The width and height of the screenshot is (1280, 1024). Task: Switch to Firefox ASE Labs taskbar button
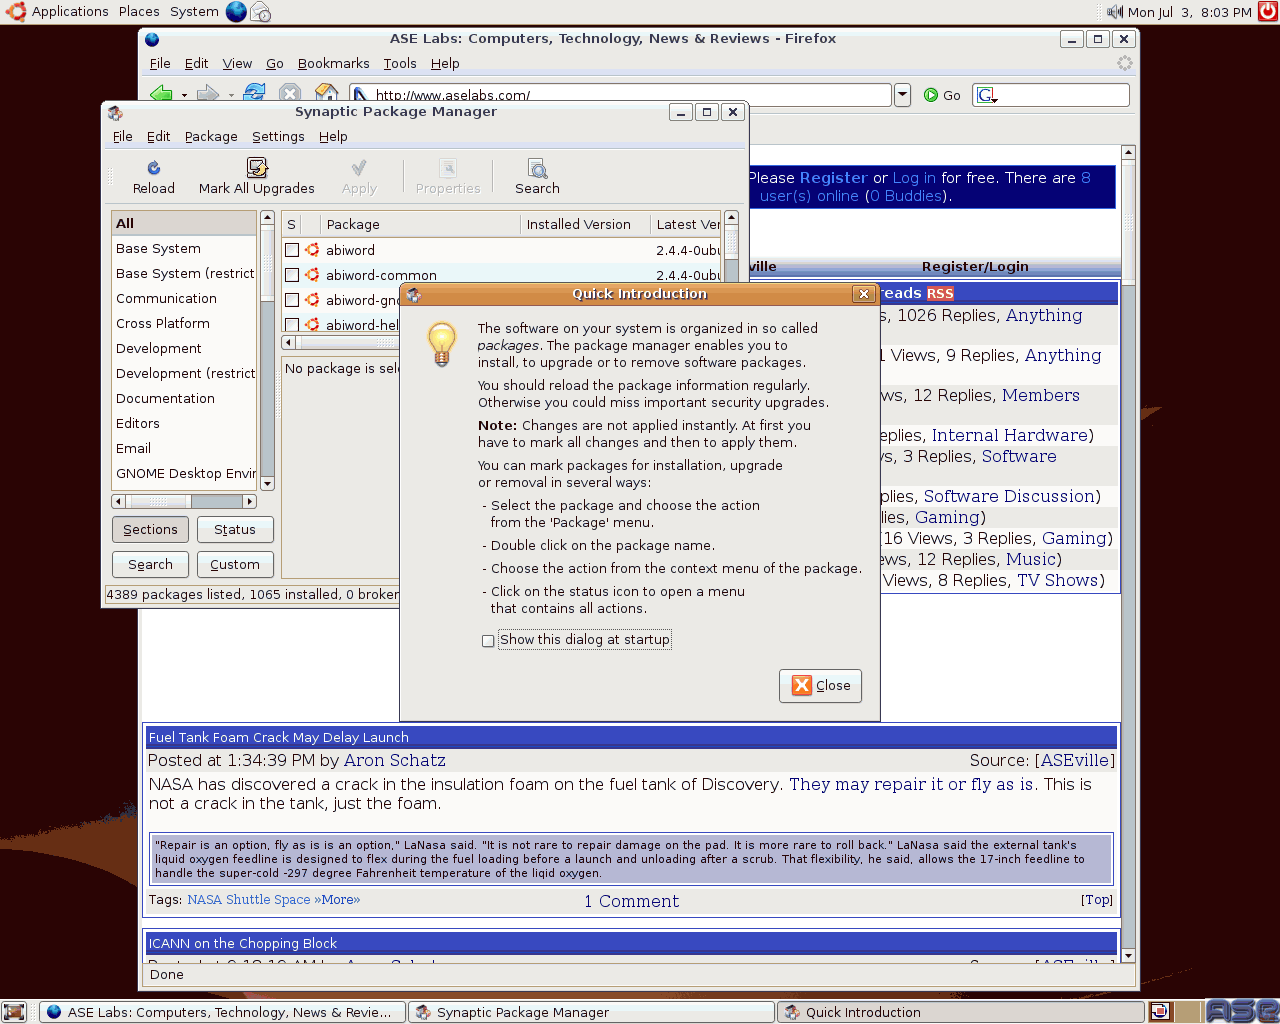(222, 1012)
